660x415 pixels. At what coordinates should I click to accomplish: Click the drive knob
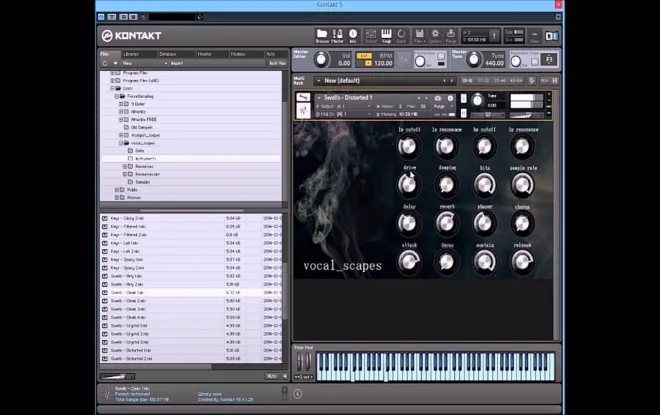tap(408, 184)
